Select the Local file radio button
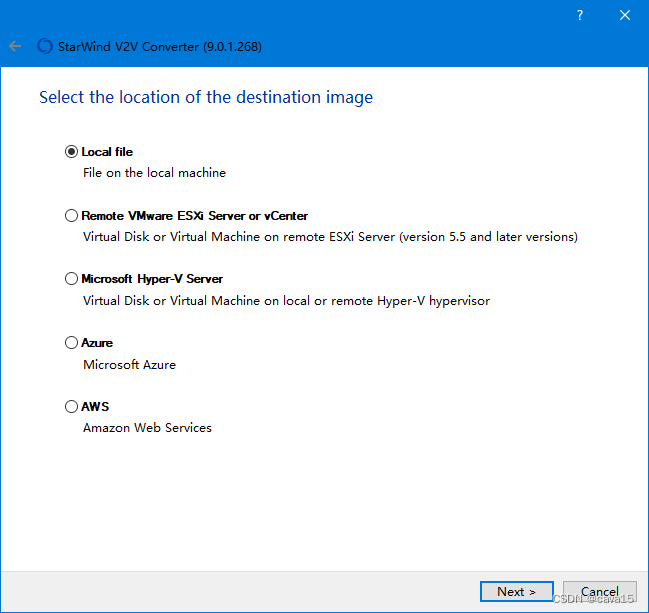 point(71,152)
